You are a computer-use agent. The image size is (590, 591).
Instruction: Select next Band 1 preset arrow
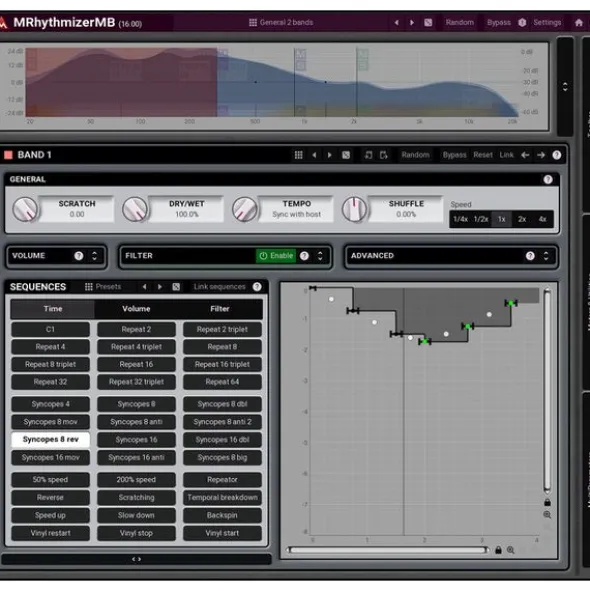pos(329,155)
